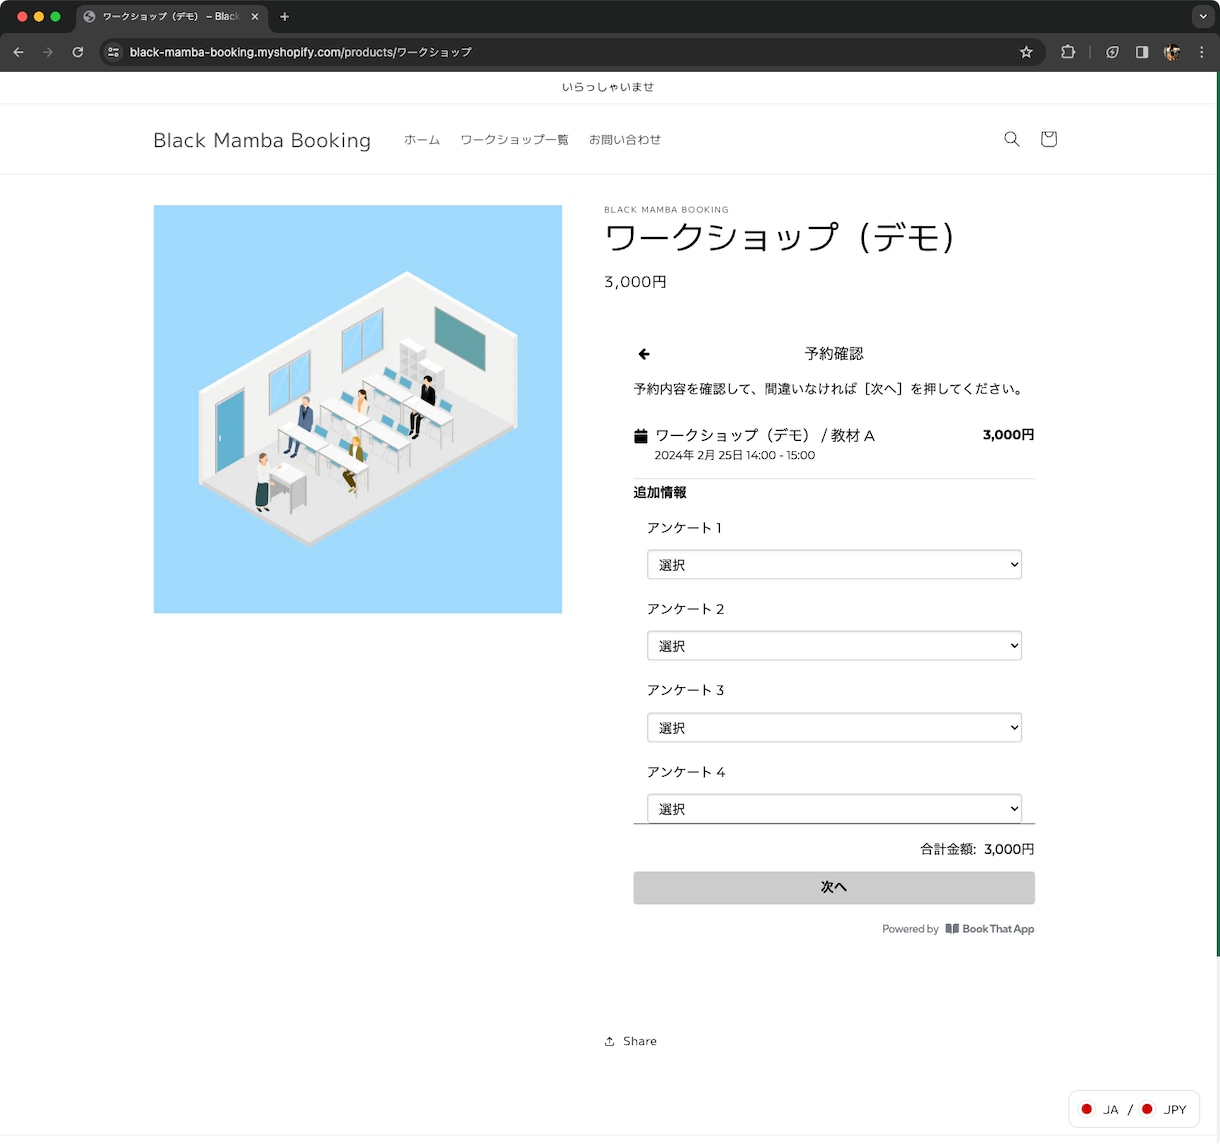Open the shopping cart icon
Screen dimensions: 1220x1147
[x=1048, y=139]
